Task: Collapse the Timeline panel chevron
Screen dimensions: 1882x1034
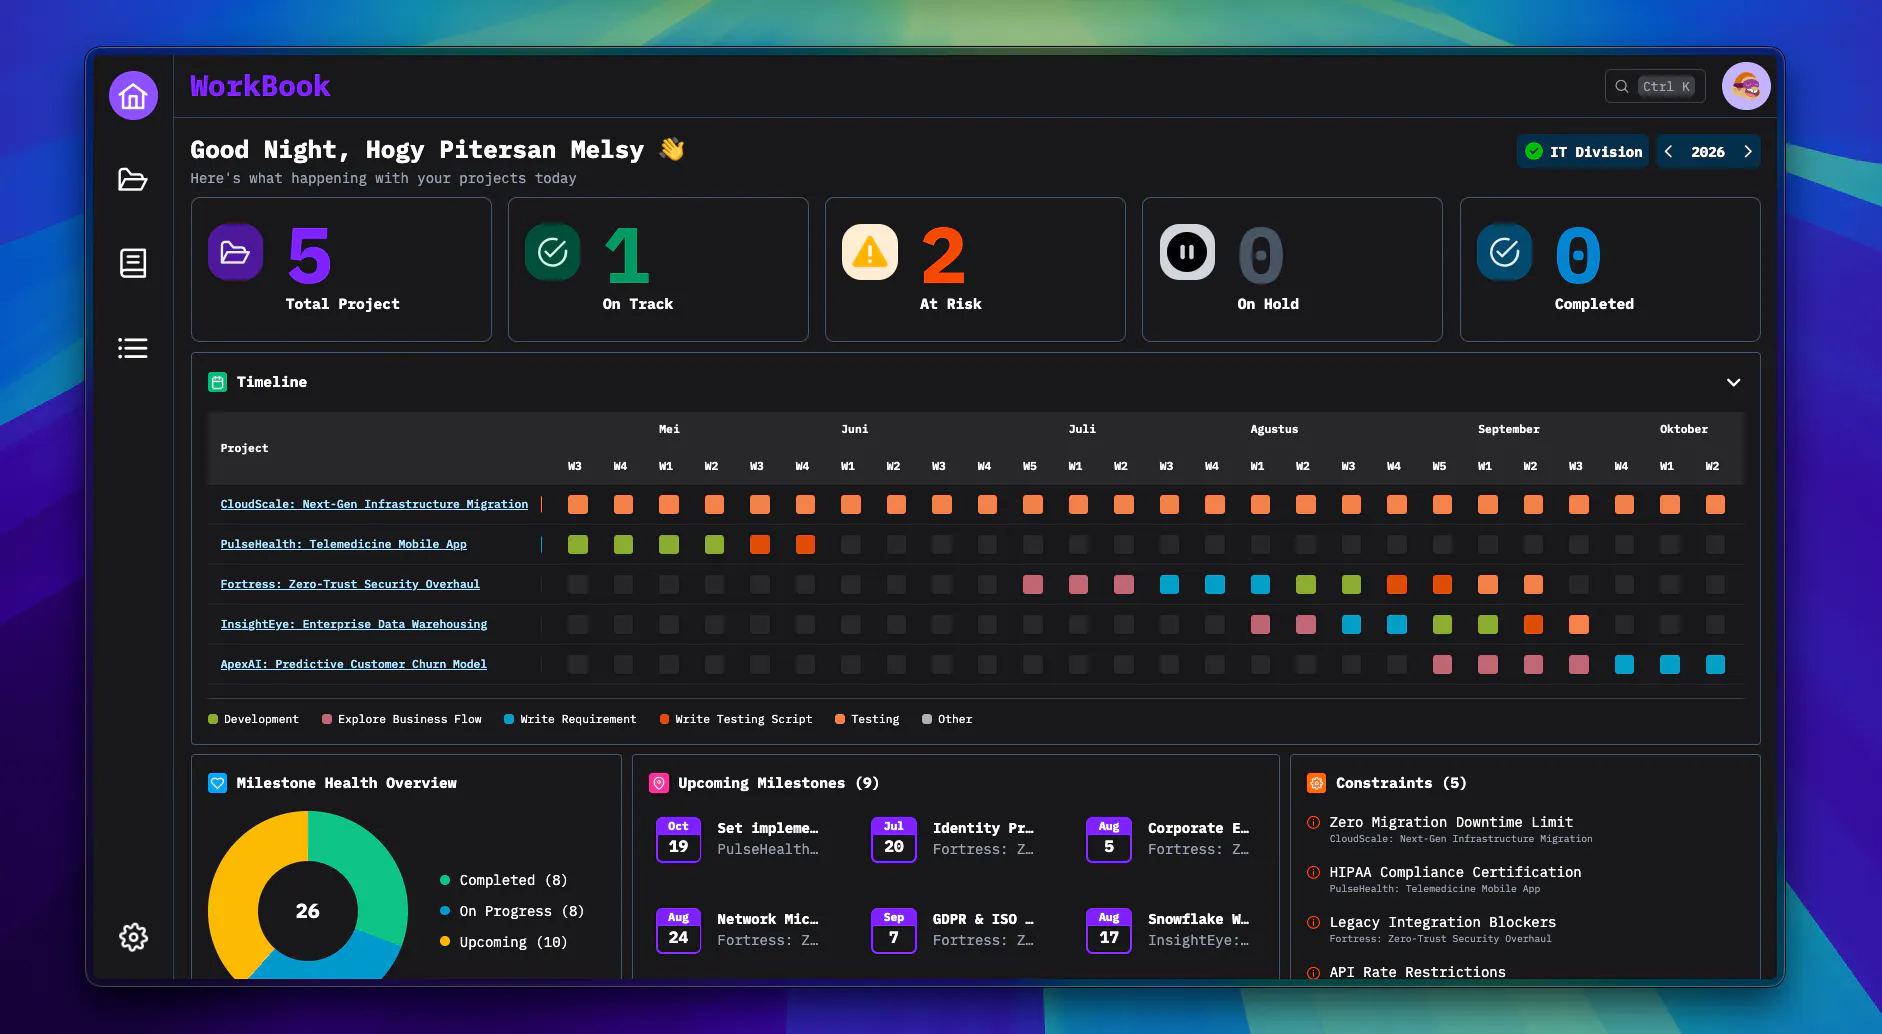Action: [1734, 382]
